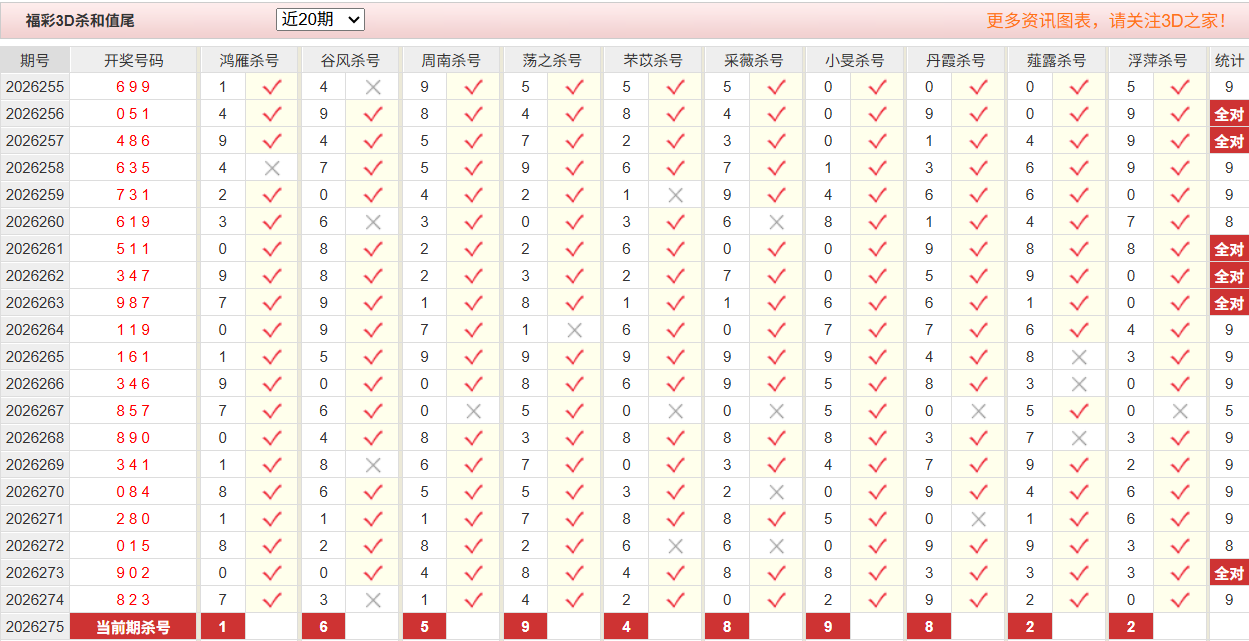Screen dimensions: 1249x641
Task: Click the 鸿雁杀号 check mark in row 2026255
Action: click(x=272, y=87)
